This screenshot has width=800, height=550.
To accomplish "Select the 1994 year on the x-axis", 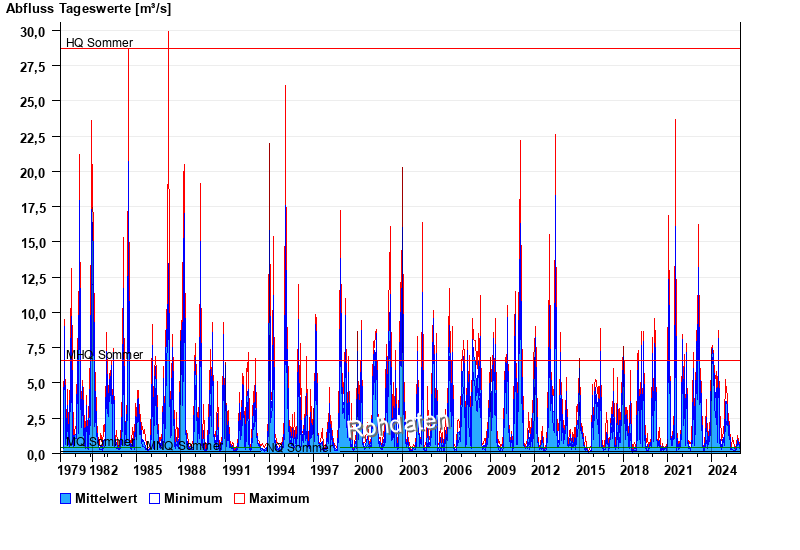I will coord(280,469).
